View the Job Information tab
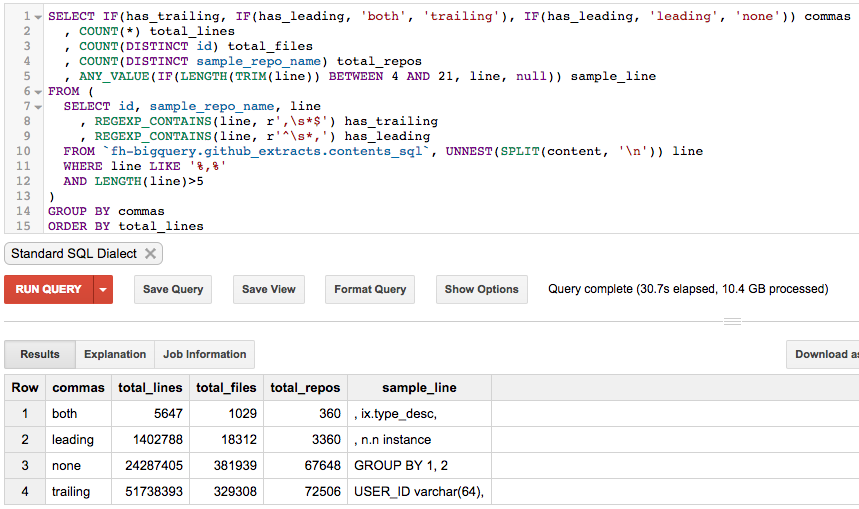859x509 pixels. (204, 354)
